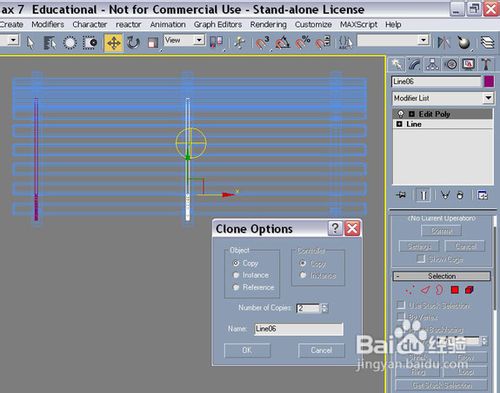Open the selection filter dropdown arrow
Image resolution: width=500 pixels, height=393 pixels.
(x=13, y=40)
